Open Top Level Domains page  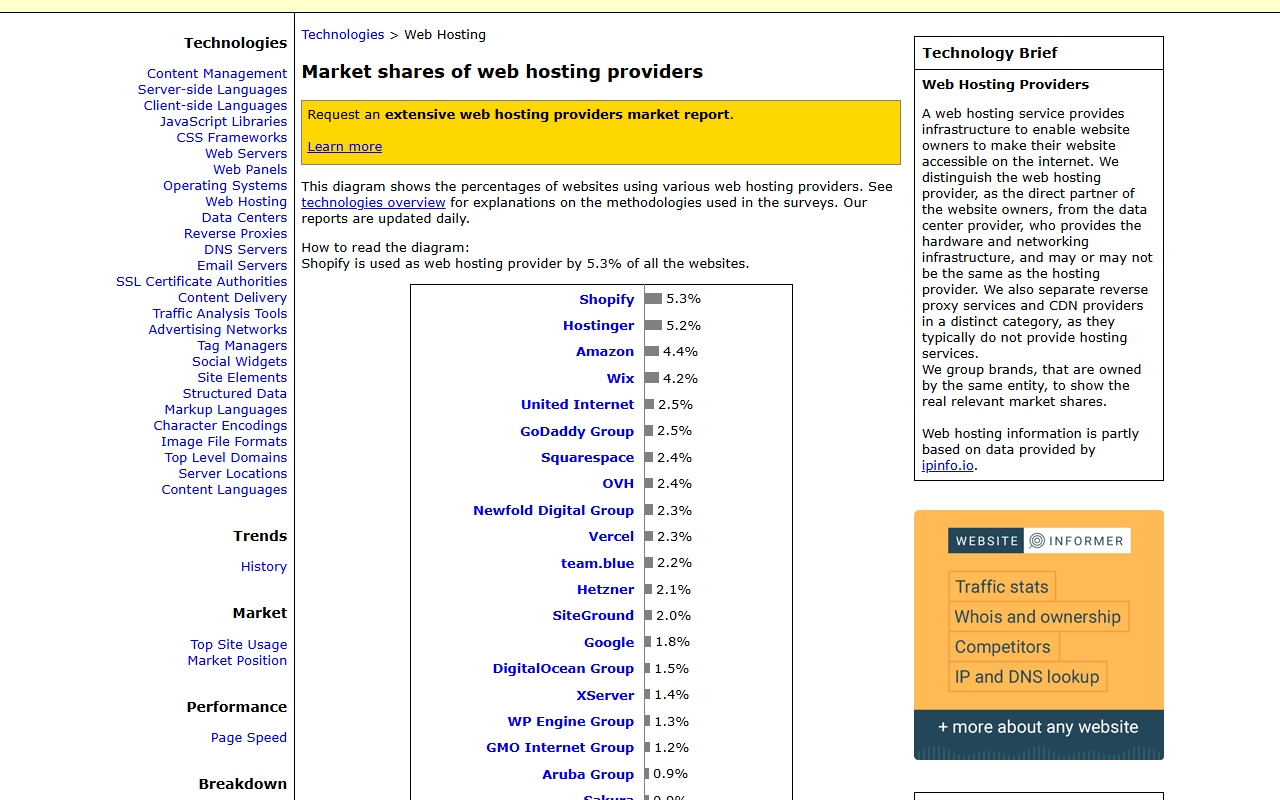[x=226, y=458]
